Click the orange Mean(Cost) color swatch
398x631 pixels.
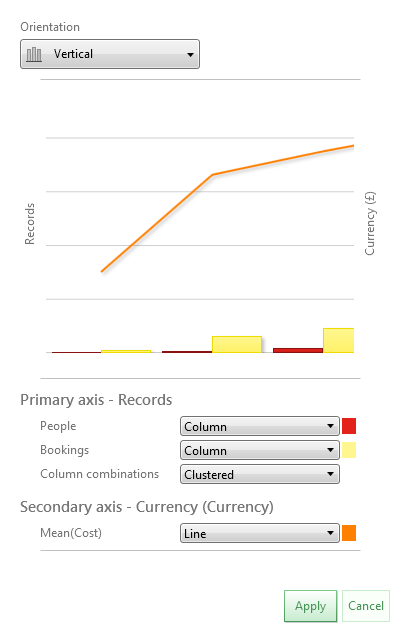(x=349, y=533)
